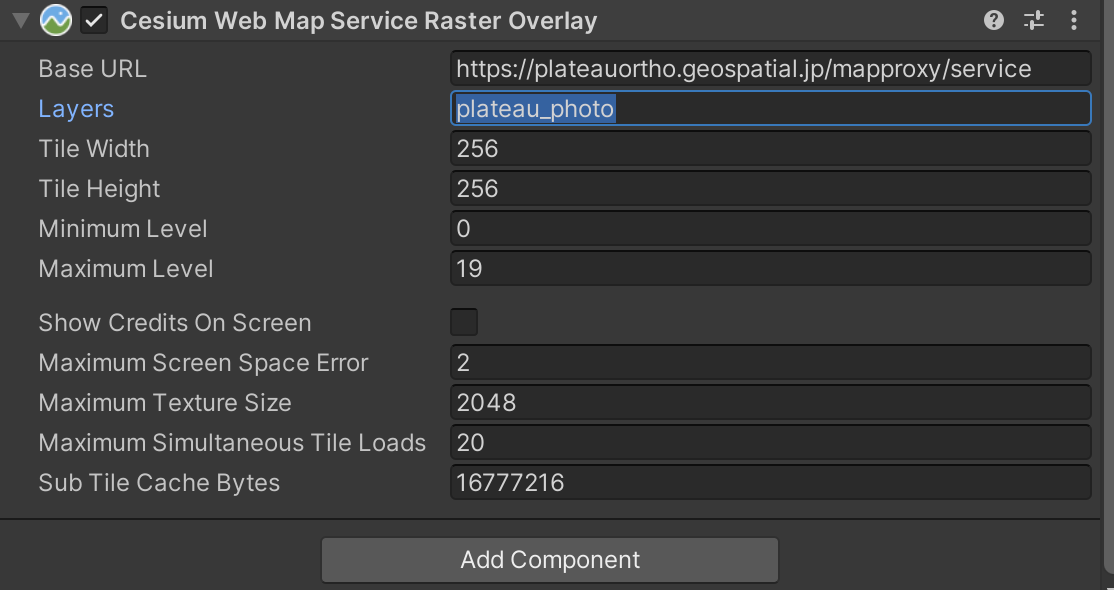The height and width of the screenshot is (590, 1114).
Task: Open the component three-dot context menu
Action: pos(1074,21)
